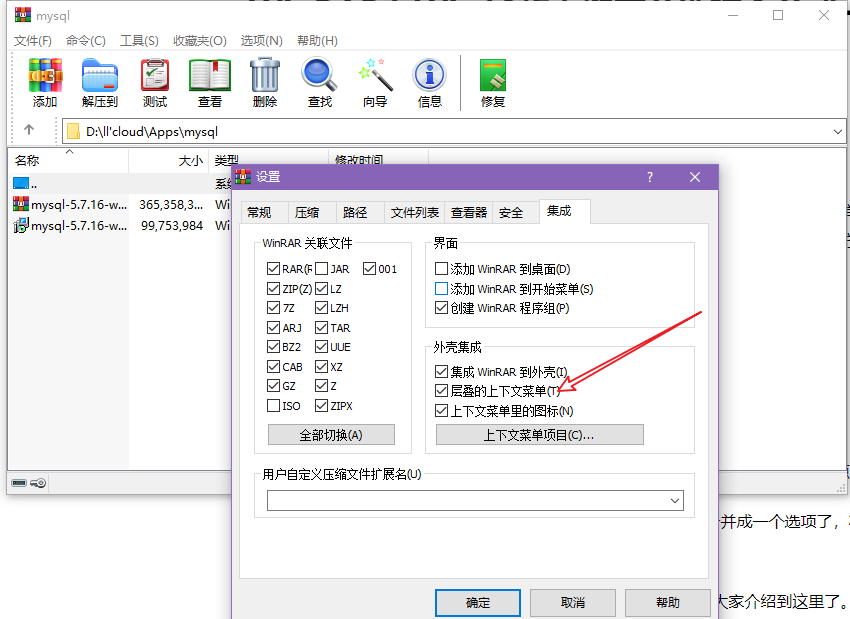Open the 收藏夹(O) menu
850x619 pixels.
199,41
